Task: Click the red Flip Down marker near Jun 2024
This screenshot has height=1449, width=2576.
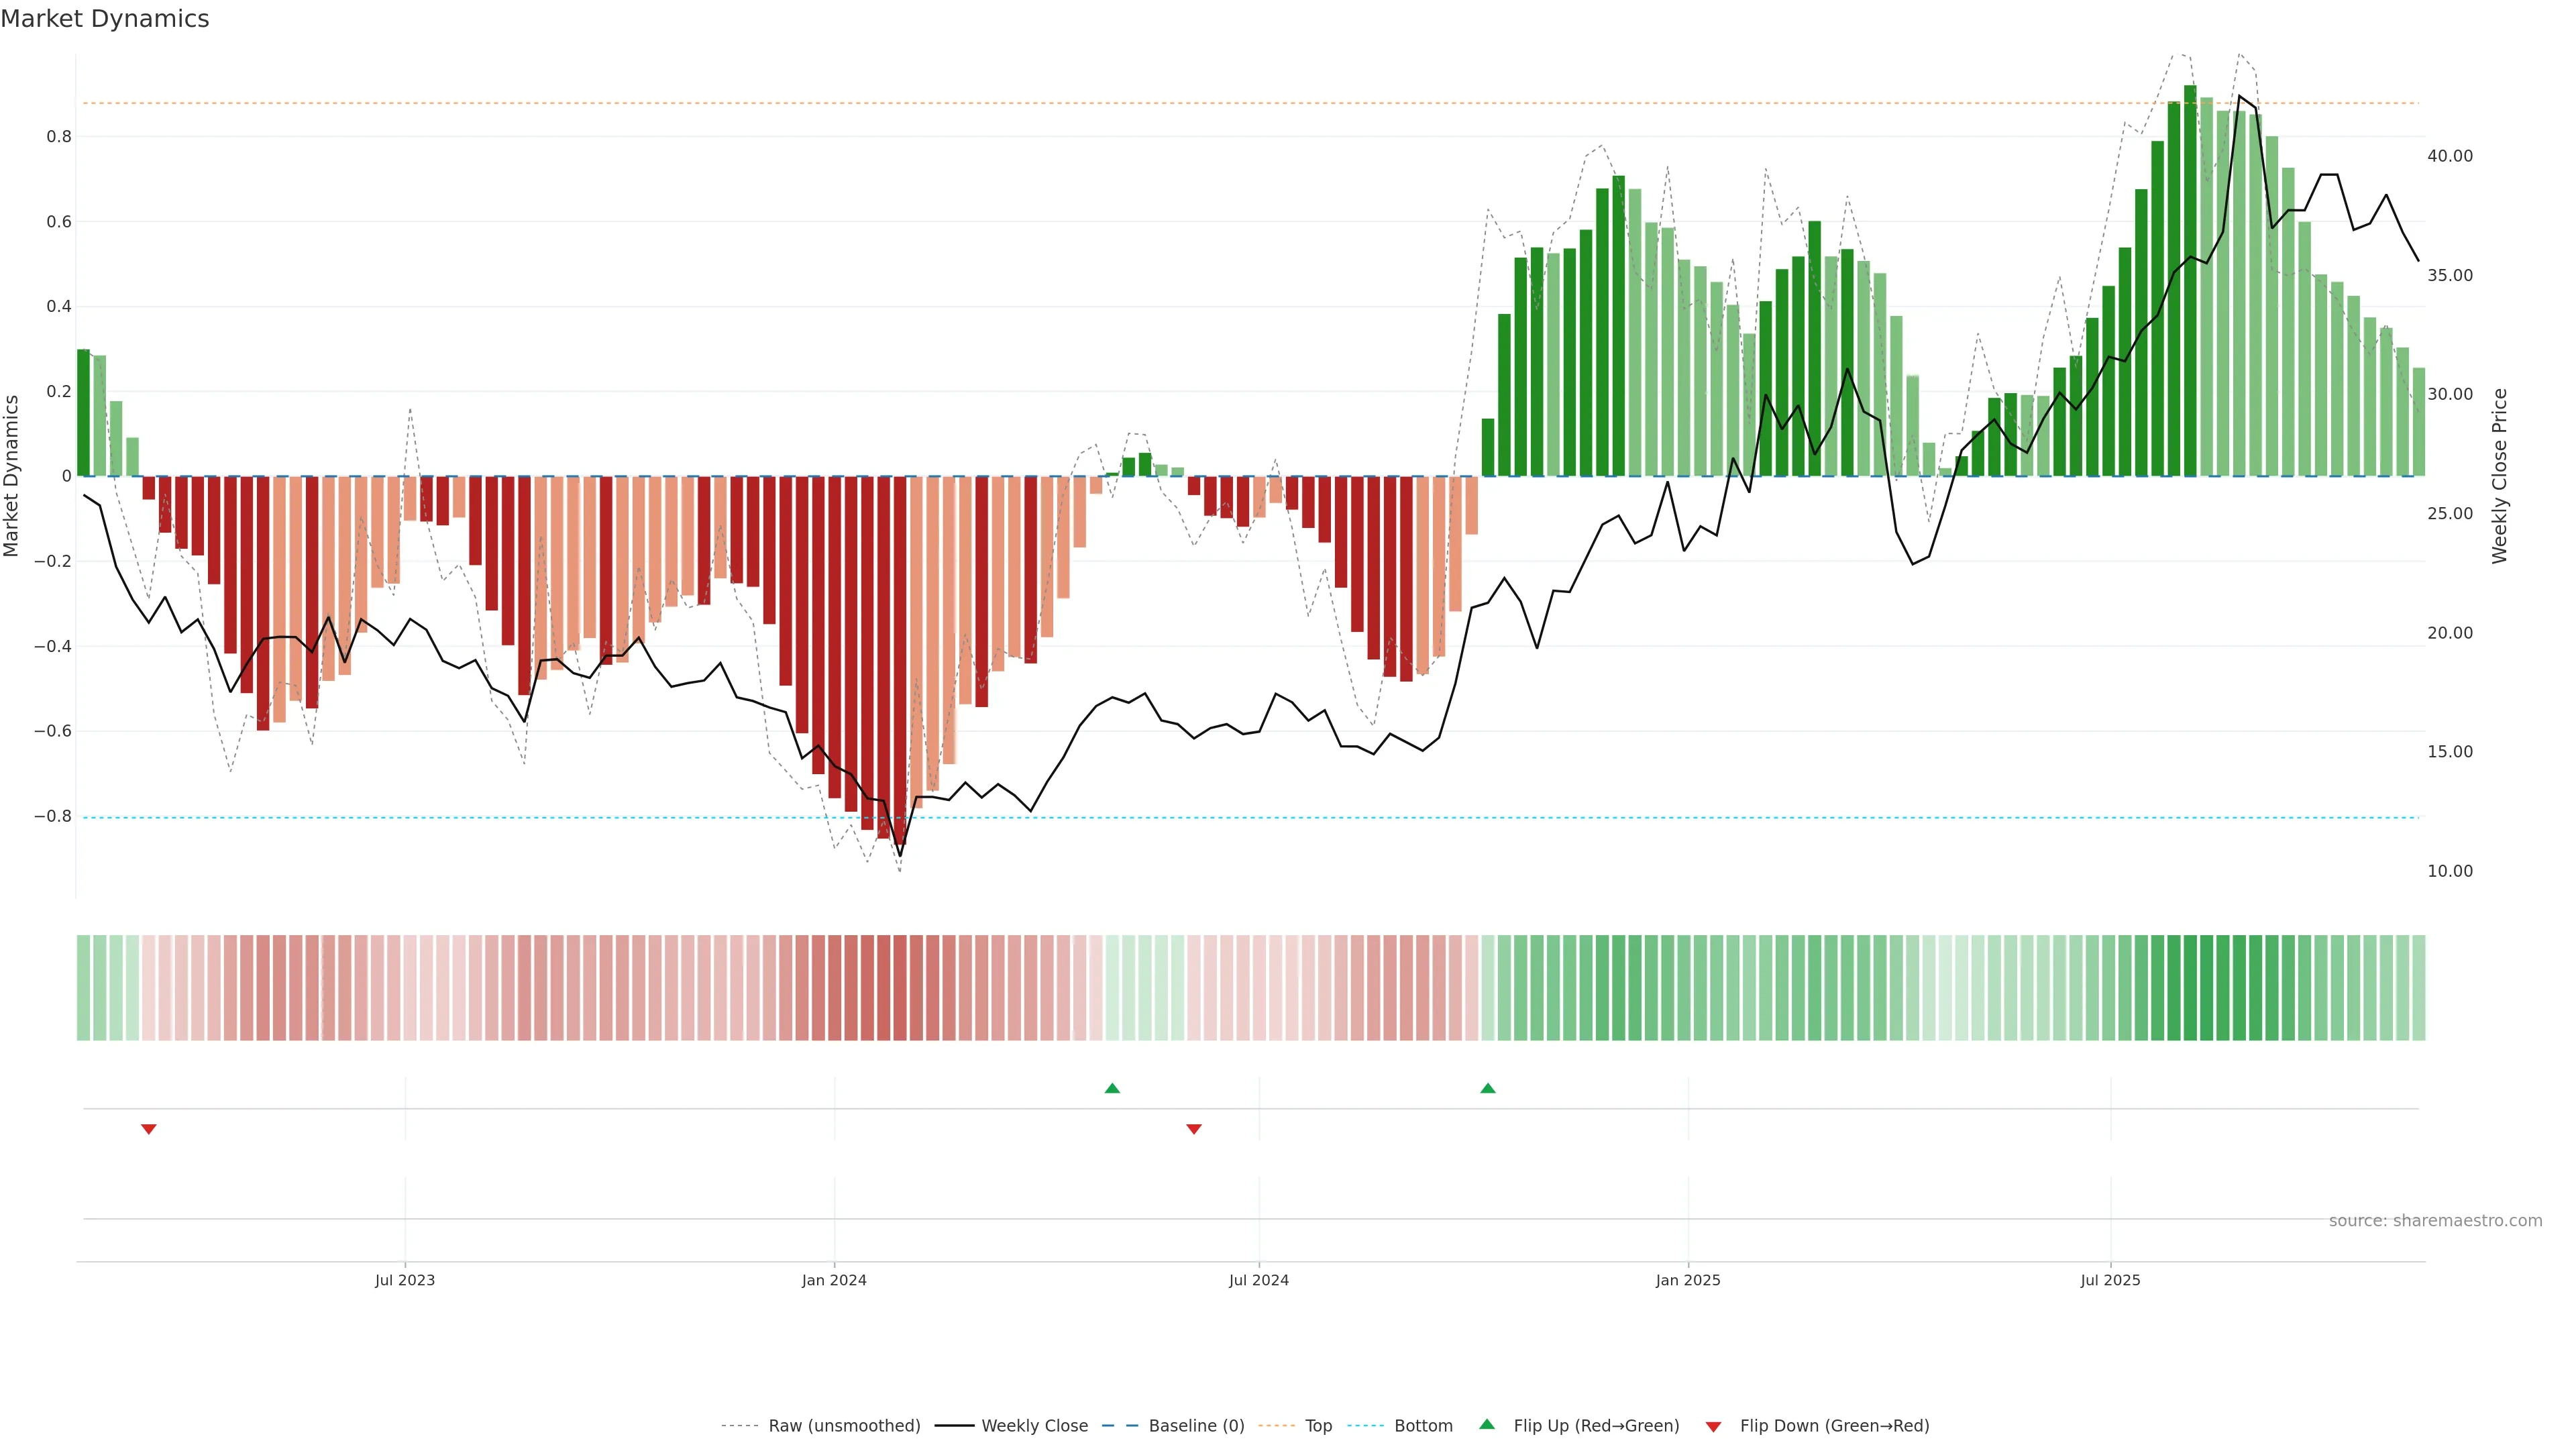Action: (1194, 1129)
